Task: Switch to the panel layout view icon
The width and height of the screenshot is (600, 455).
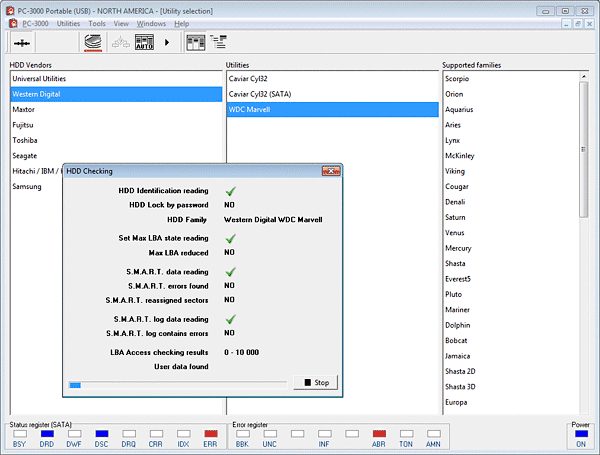Action: coord(195,42)
